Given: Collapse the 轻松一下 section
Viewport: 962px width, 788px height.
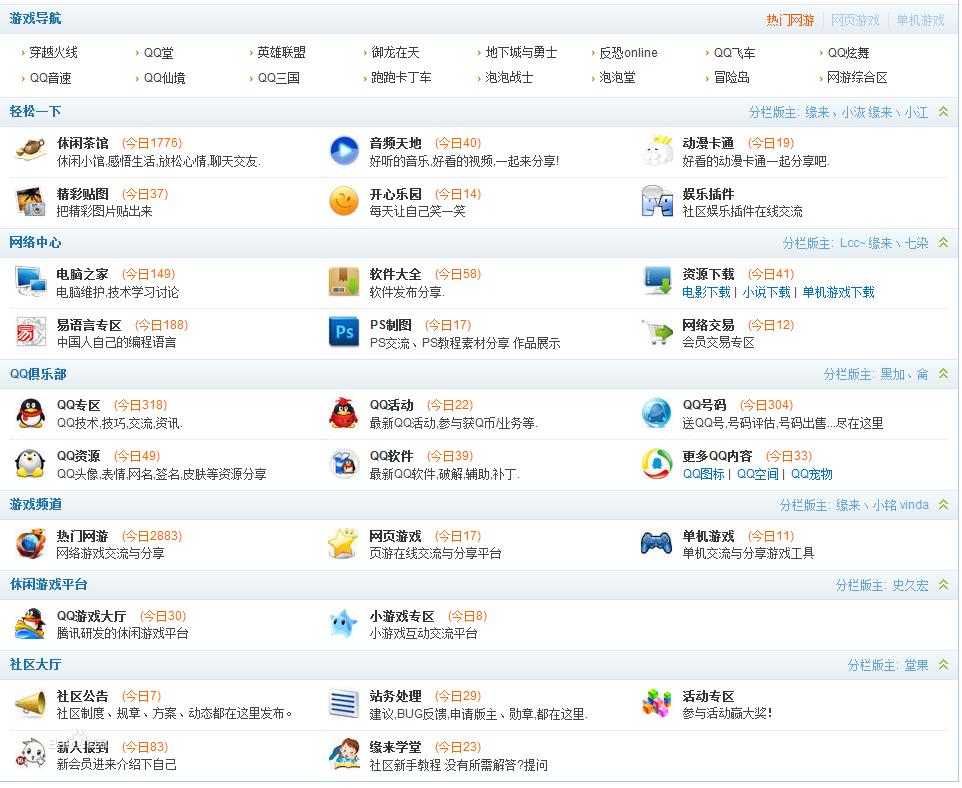Looking at the screenshot, I should tap(943, 113).
